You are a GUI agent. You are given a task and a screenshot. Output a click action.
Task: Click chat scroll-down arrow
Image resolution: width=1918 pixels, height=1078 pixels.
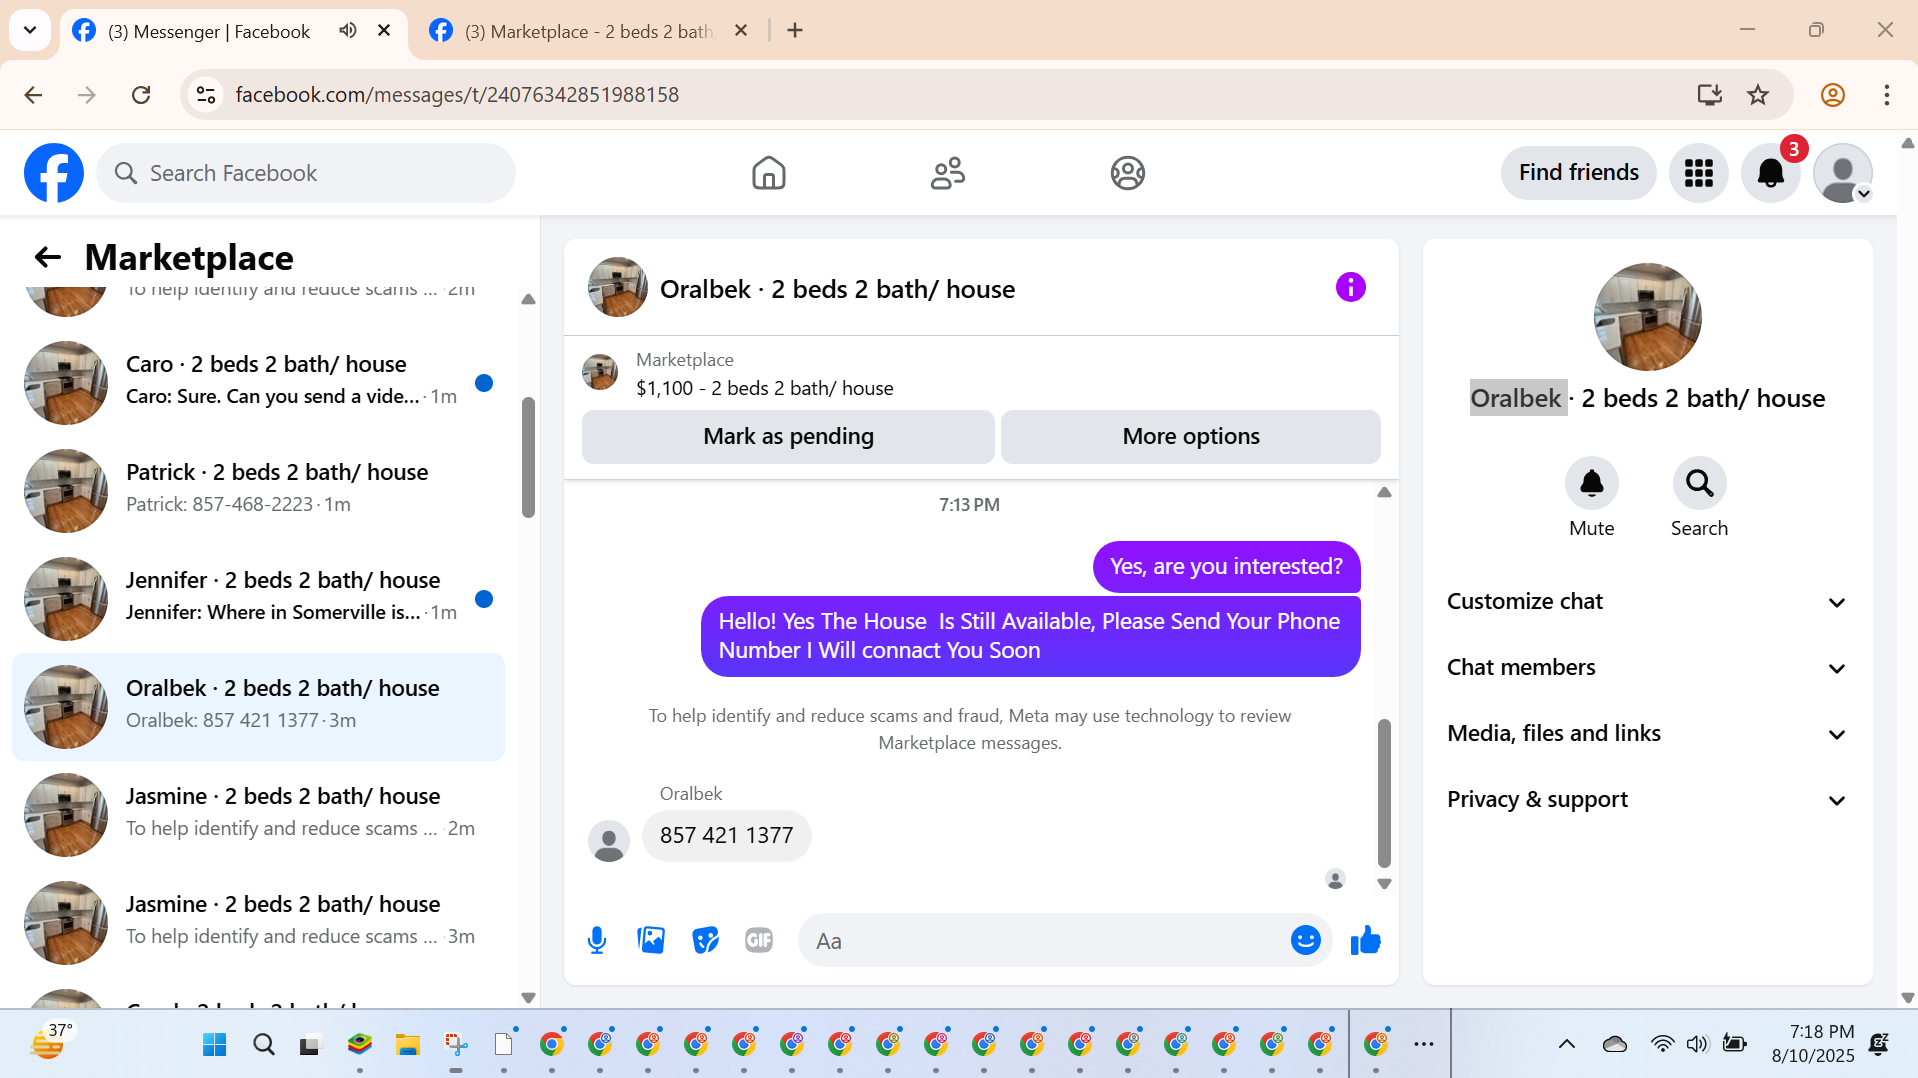(1384, 884)
